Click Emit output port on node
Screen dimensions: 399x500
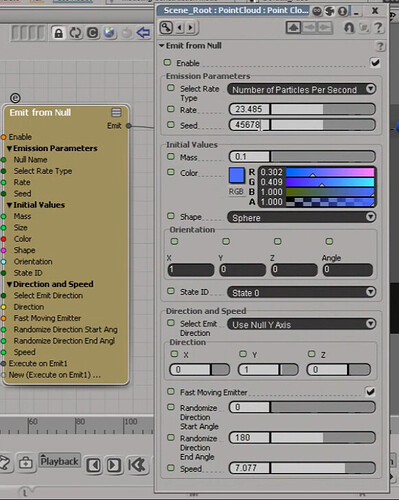tap(128, 126)
